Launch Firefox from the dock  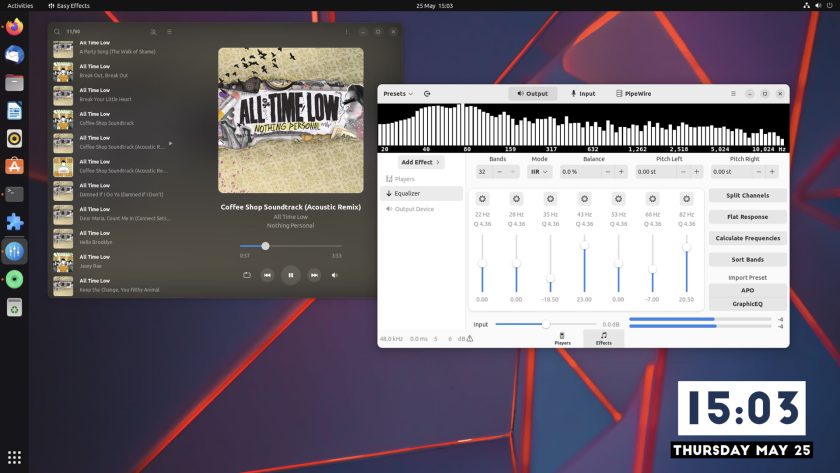[x=14, y=26]
